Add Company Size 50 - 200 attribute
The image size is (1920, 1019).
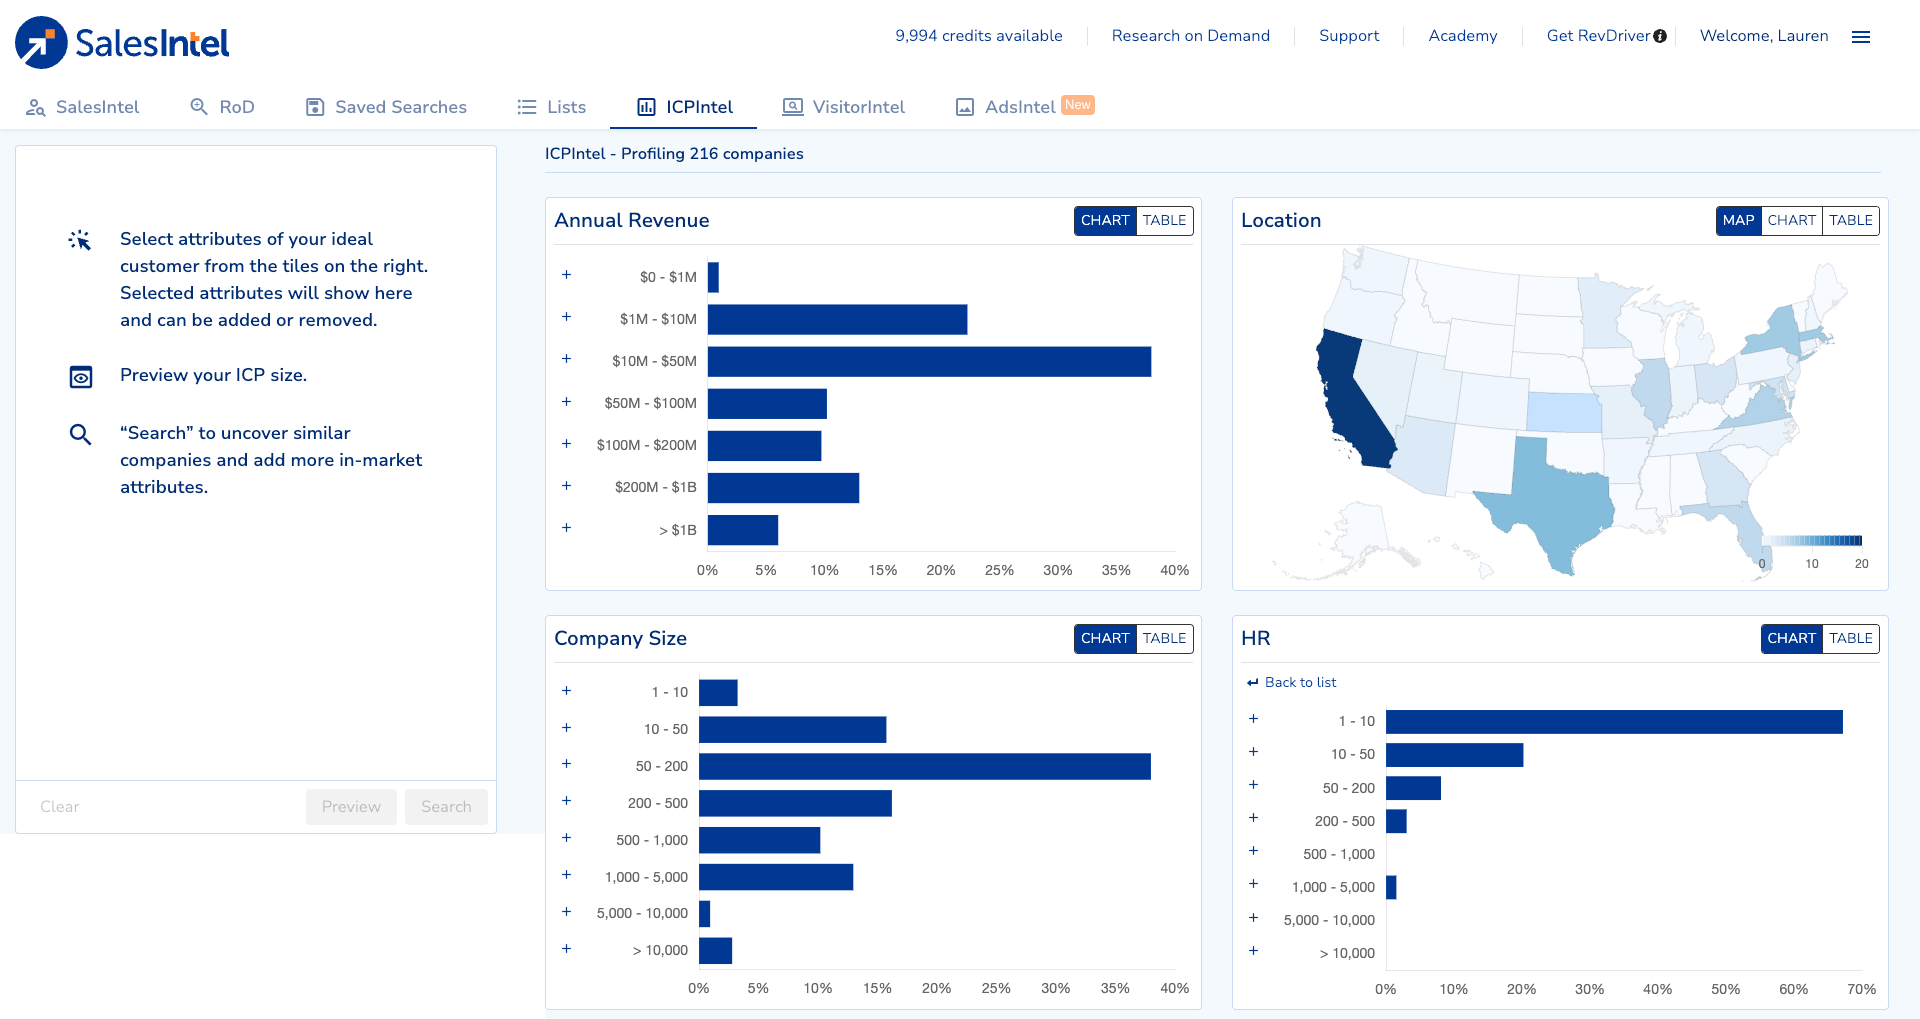(567, 763)
